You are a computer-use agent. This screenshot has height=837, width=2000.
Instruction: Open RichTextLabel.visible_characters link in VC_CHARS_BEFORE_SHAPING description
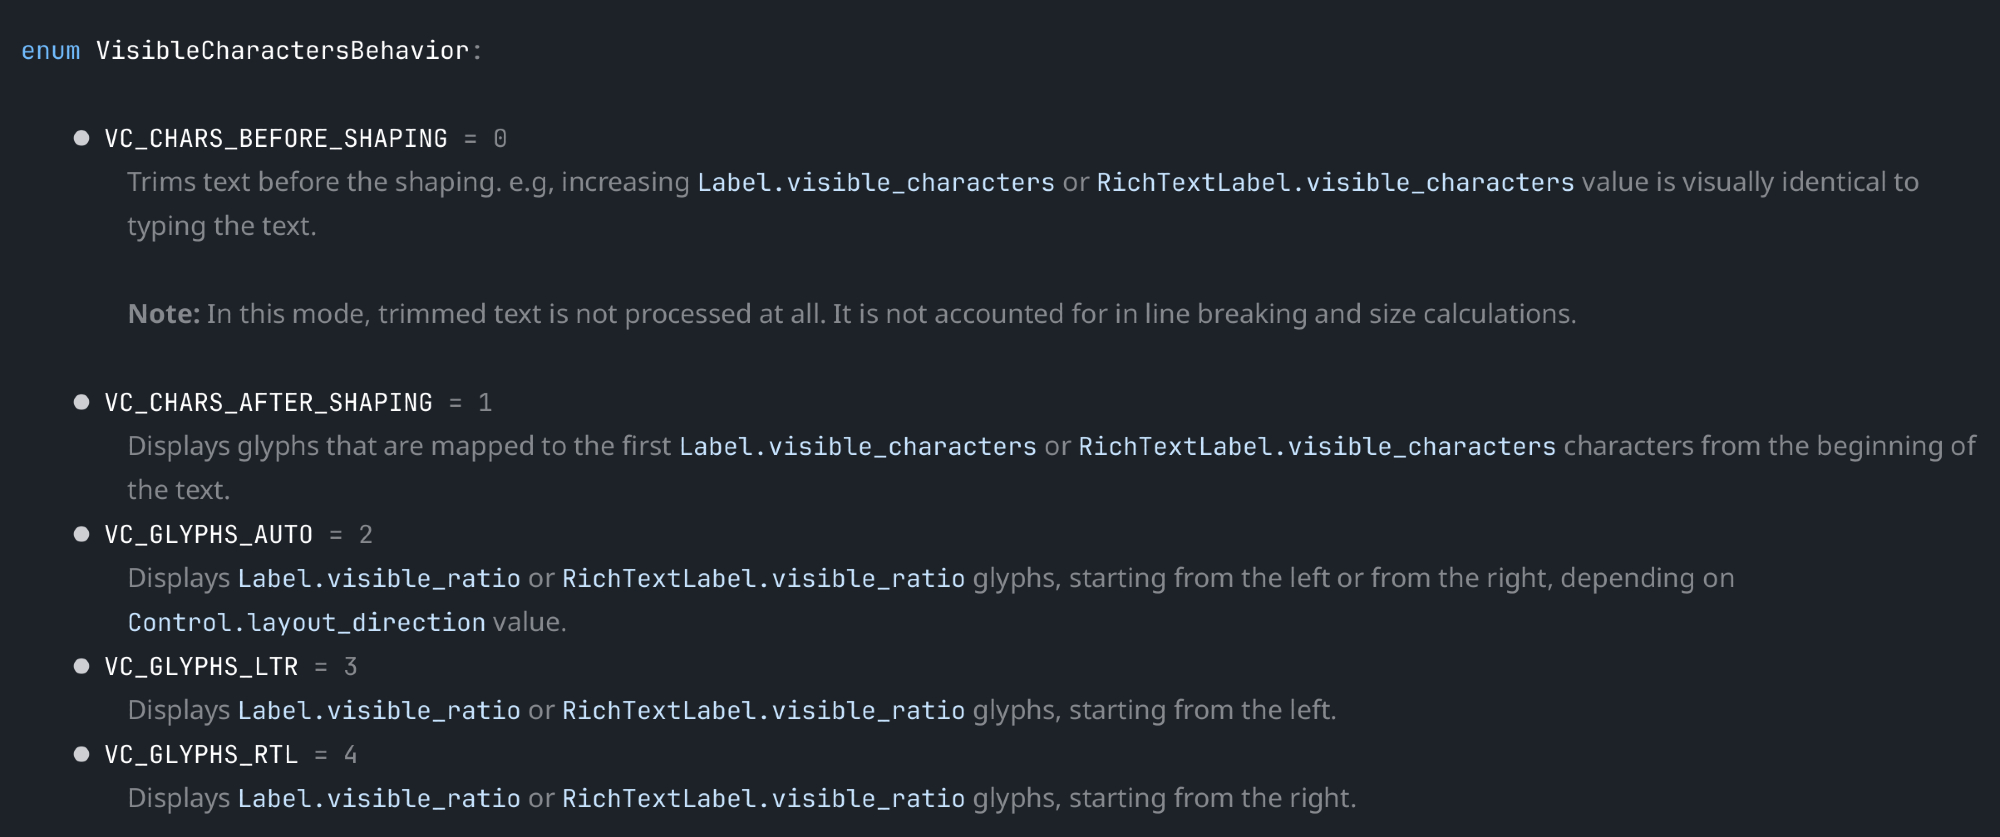pyautogui.click(x=1335, y=183)
